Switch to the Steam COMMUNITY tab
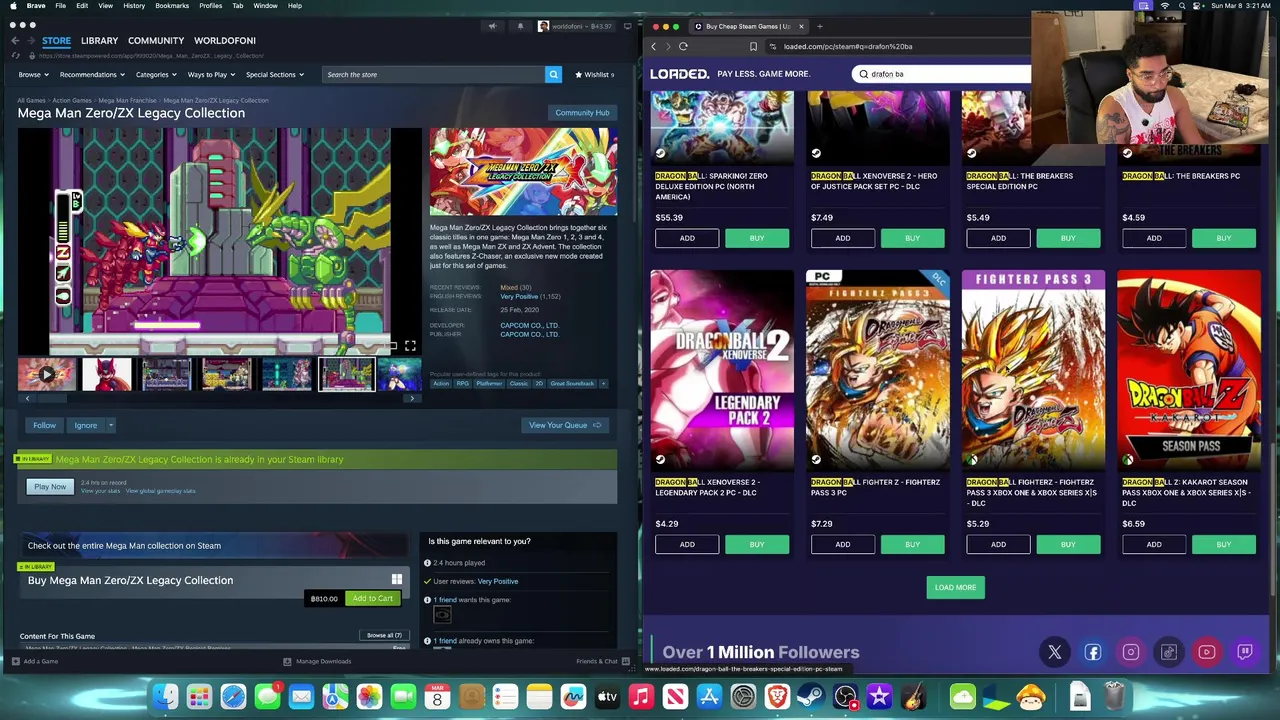Viewport: 1280px width, 720px height. point(156,40)
